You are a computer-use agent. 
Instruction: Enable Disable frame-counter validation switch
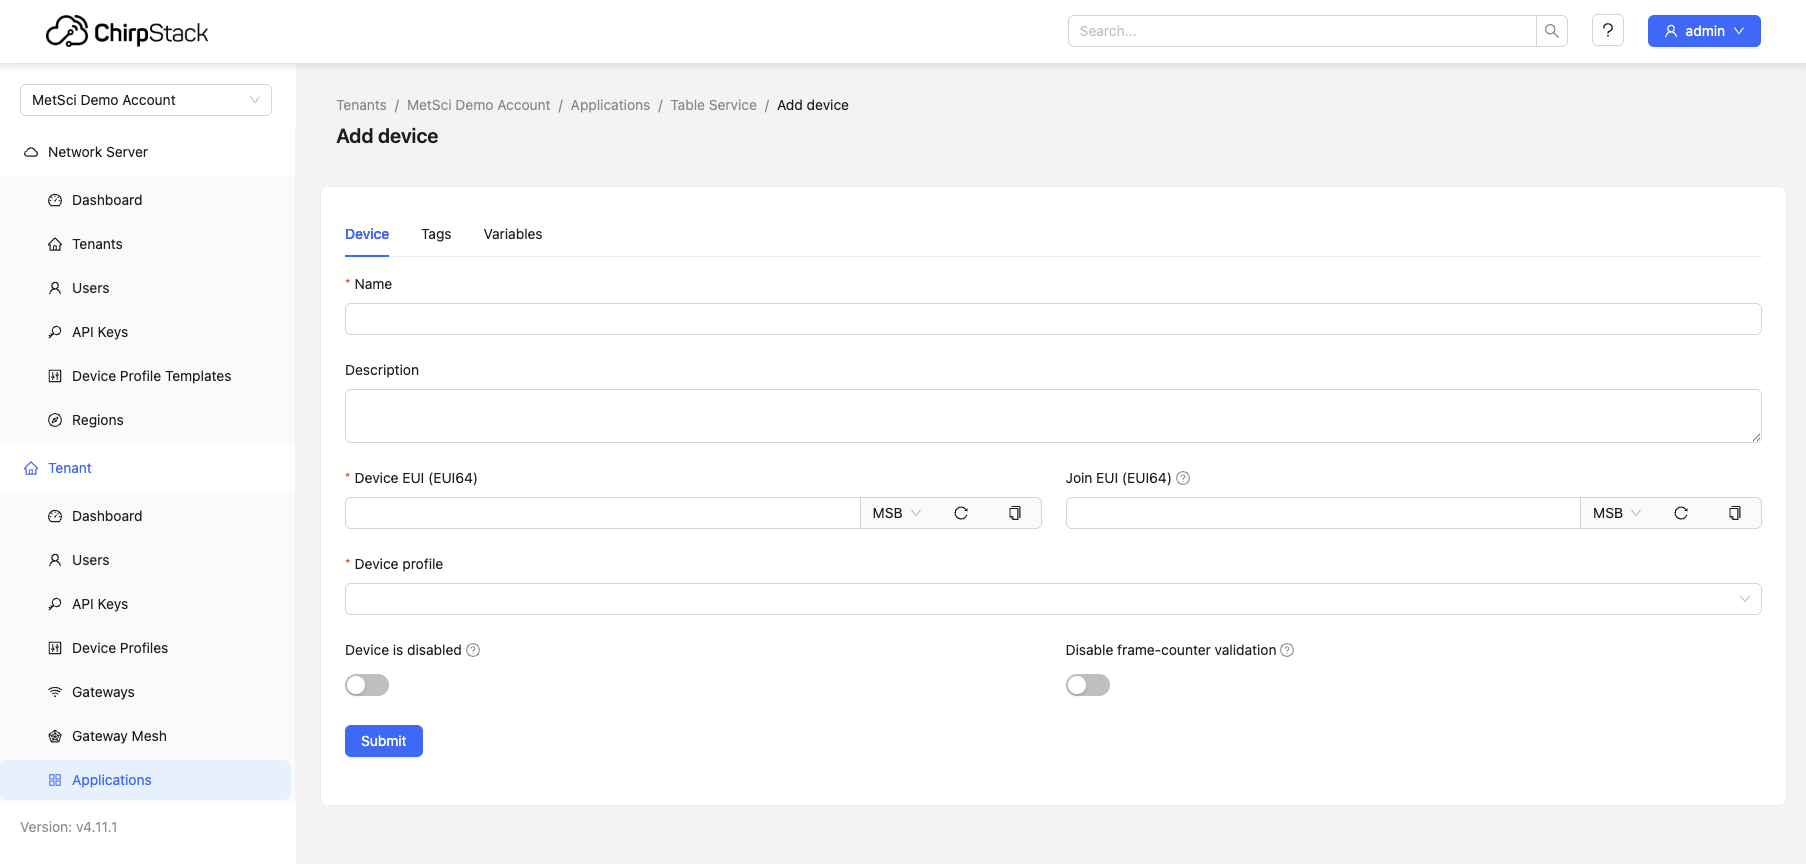[x=1087, y=685]
